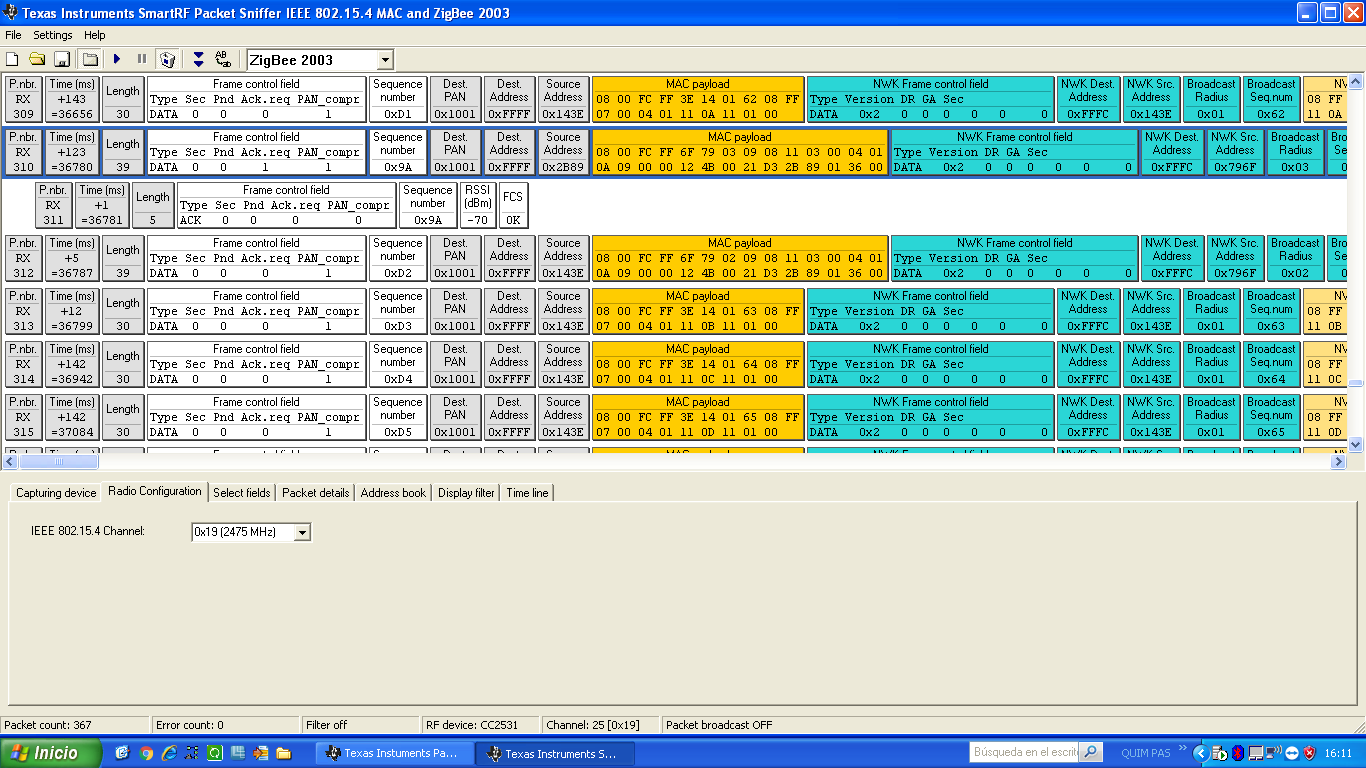Click the Packet count: 367 status entry
Viewport: 1366px width, 768px height.
(x=76, y=725)
